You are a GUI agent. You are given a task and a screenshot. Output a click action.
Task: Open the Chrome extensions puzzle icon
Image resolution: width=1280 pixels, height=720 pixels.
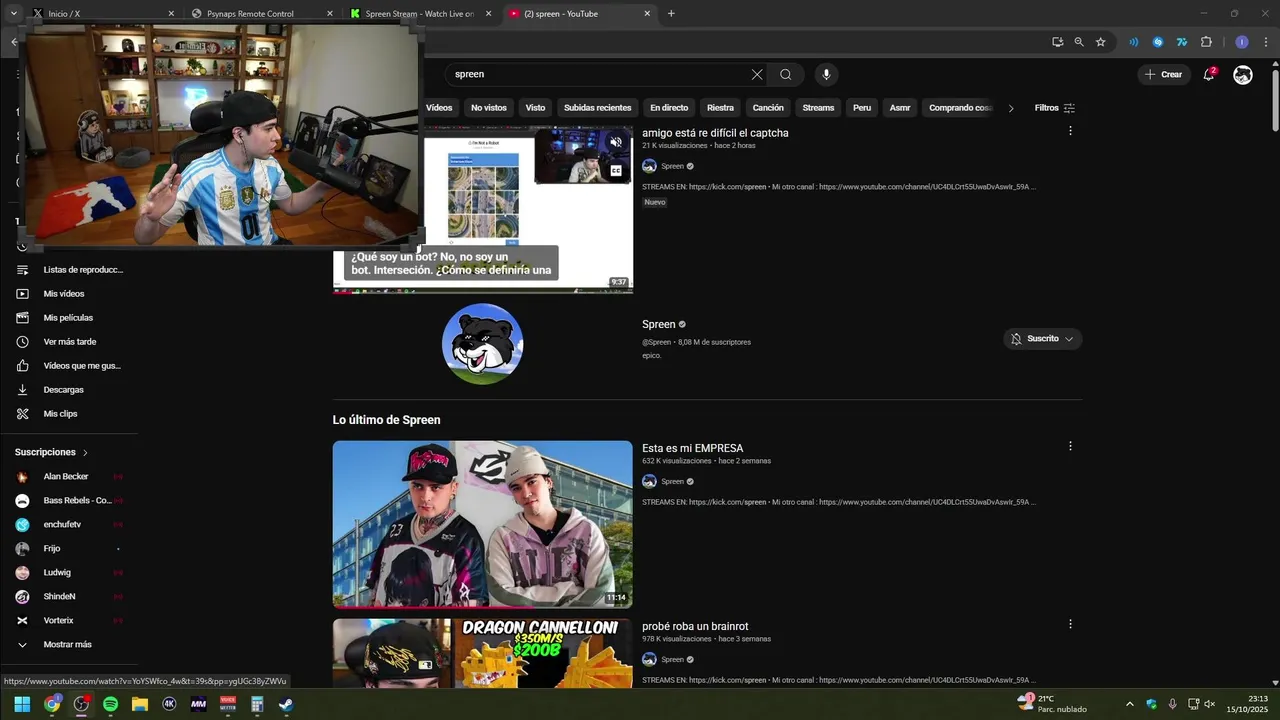click(1206, 42)
